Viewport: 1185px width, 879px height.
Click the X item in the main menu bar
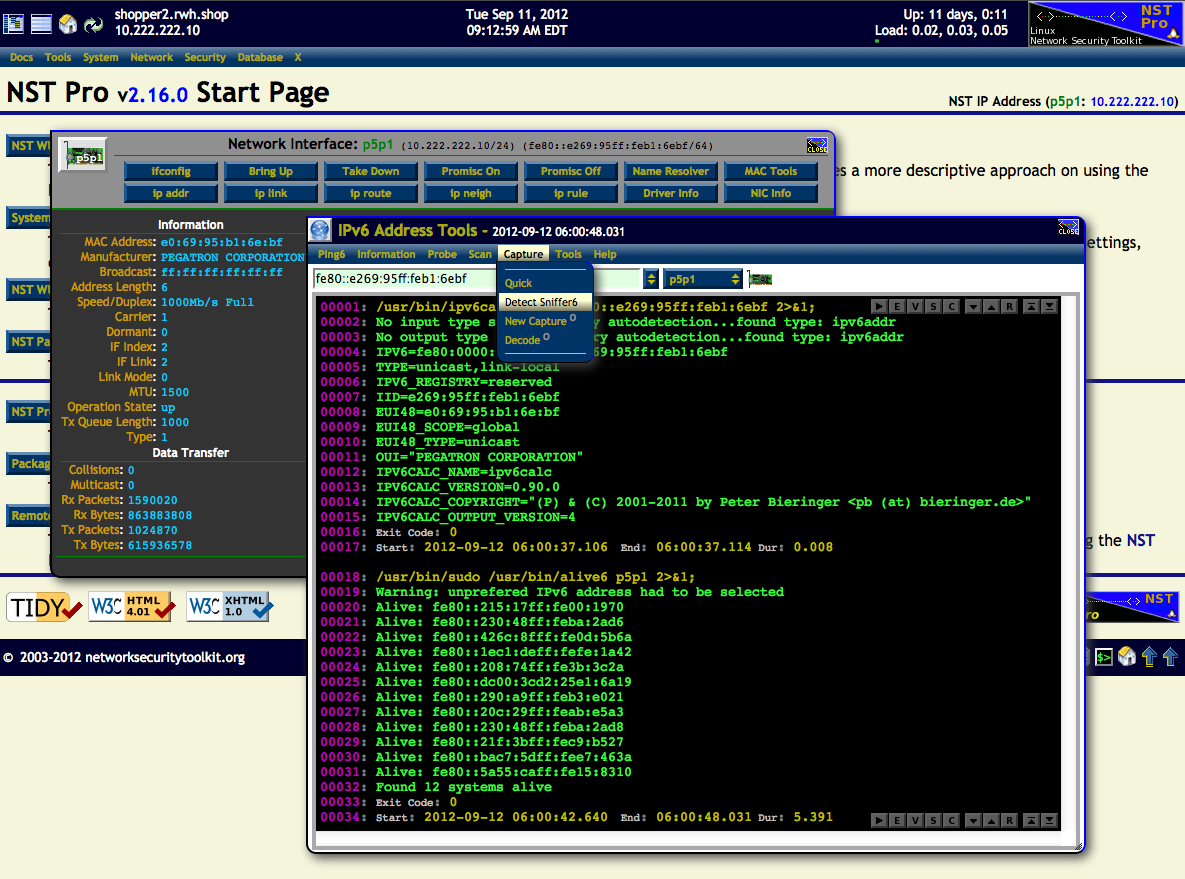tap(298, 57)
